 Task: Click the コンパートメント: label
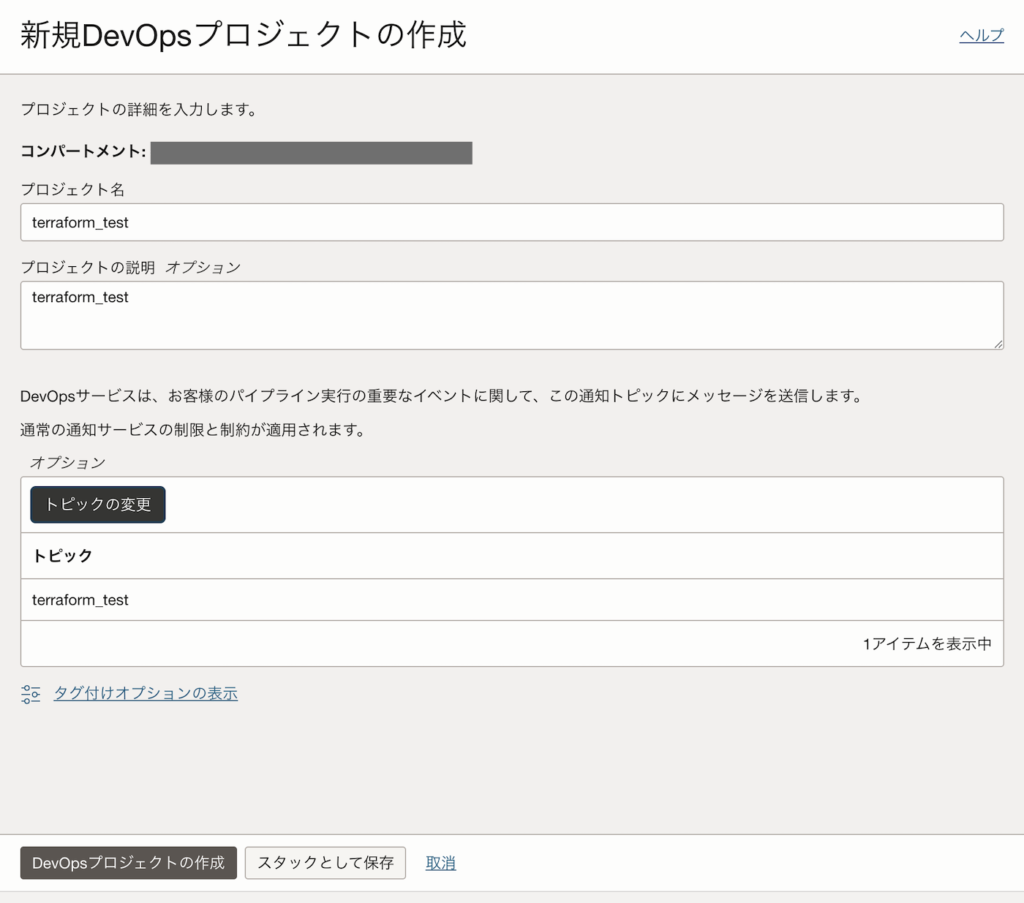[x=83, y=152]
